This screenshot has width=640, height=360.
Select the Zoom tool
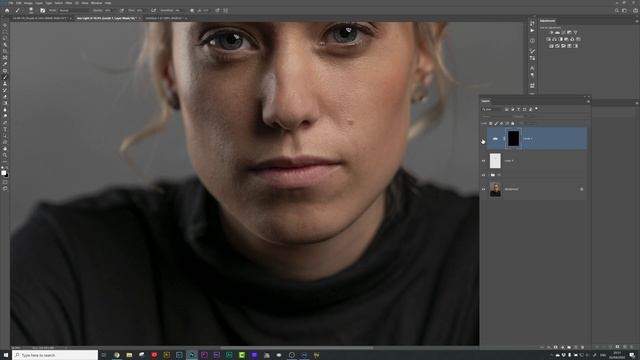click(x=5, y=155)
